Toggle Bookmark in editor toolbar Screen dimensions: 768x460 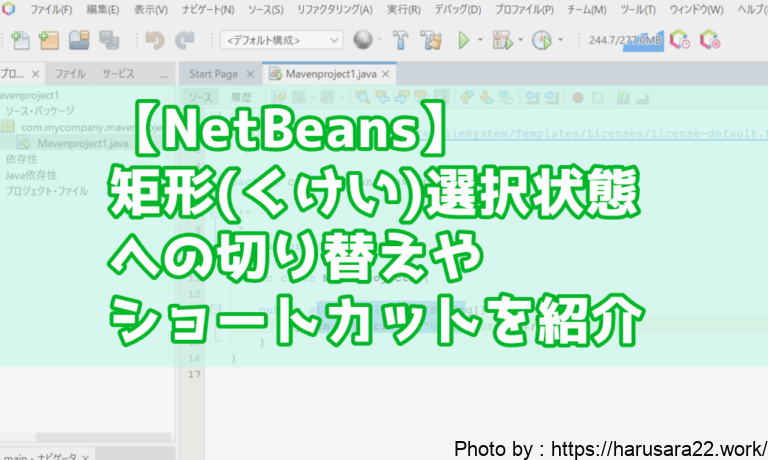(x=506, y=97)
